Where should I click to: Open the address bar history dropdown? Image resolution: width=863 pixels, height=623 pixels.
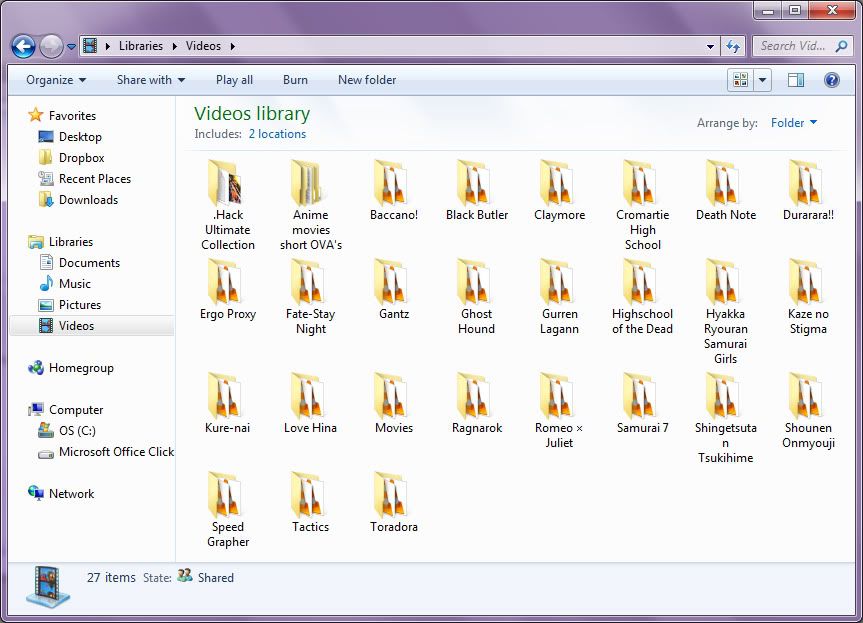click(x=710, y=47)
